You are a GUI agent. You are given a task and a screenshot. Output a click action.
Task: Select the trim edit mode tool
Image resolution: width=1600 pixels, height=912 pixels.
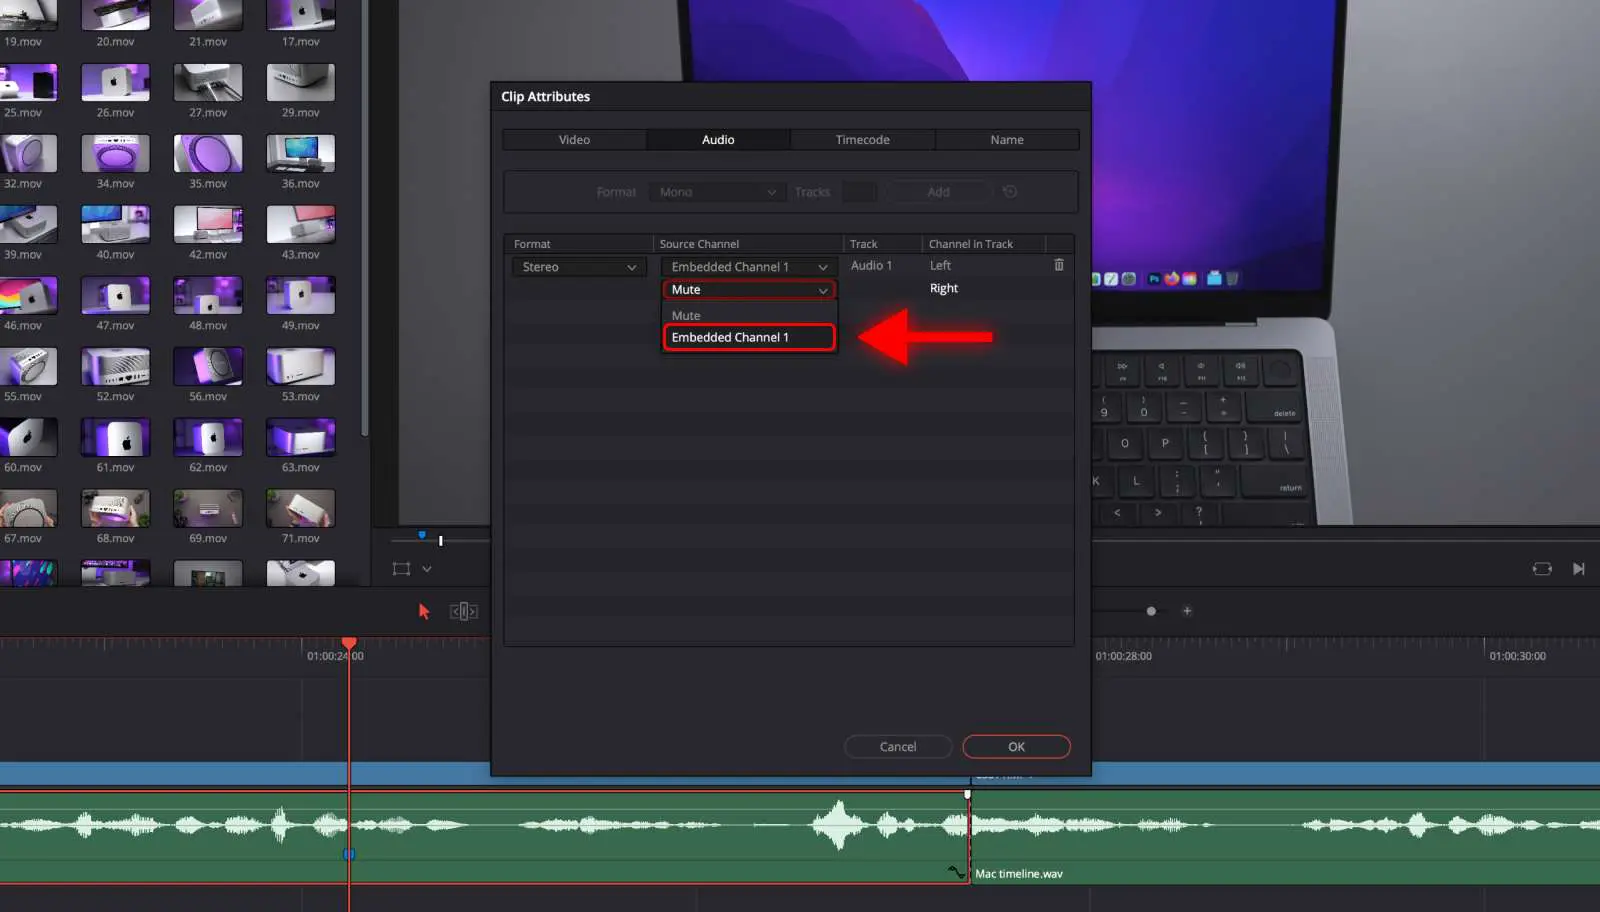tap(463, 611)
